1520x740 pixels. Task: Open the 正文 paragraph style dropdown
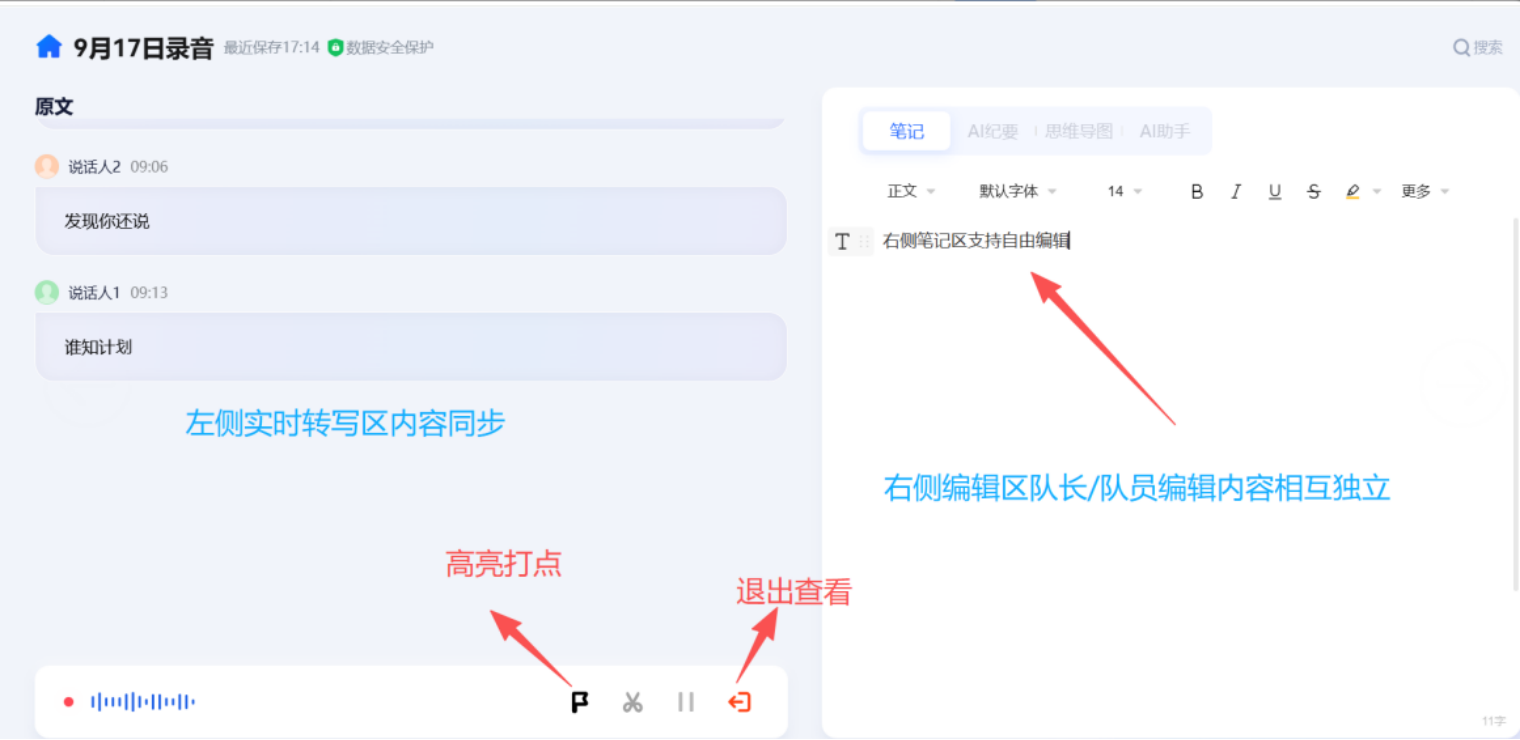911,191
